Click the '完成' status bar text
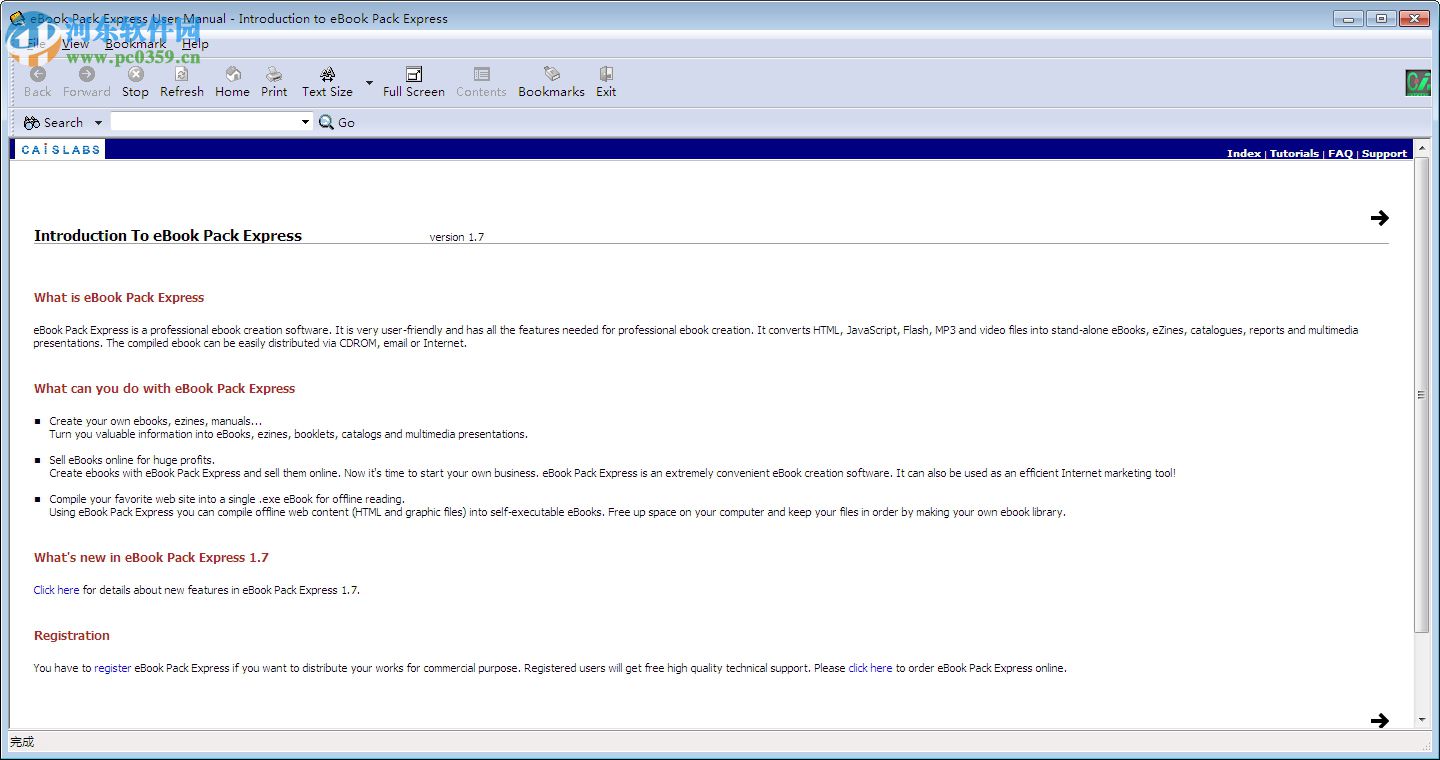The height and width of the screenshot is (760, 1440). [22, 742]
